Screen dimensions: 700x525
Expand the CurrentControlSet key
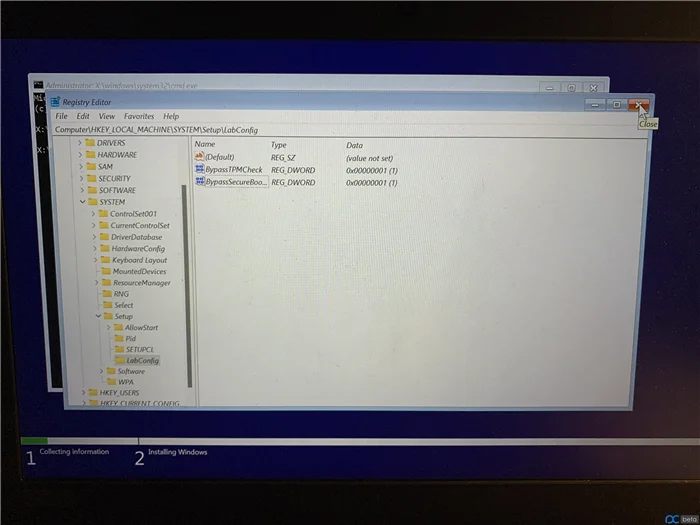click(x=94, y=225)
